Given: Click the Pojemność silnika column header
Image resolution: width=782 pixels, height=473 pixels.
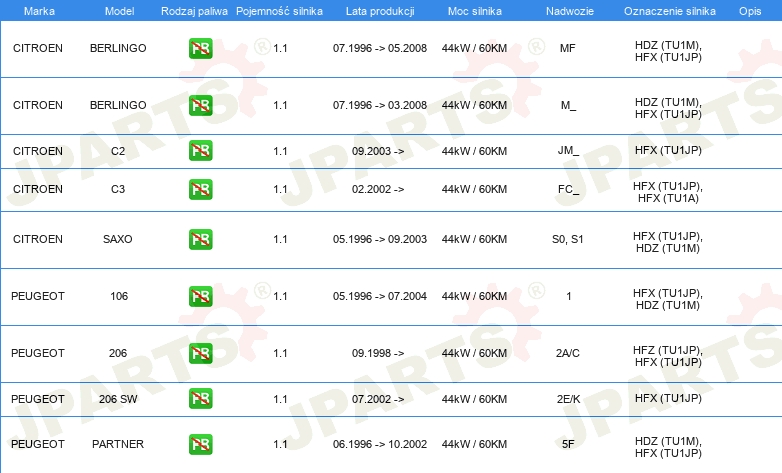Looking at the screenshot, I should point(279,11).
